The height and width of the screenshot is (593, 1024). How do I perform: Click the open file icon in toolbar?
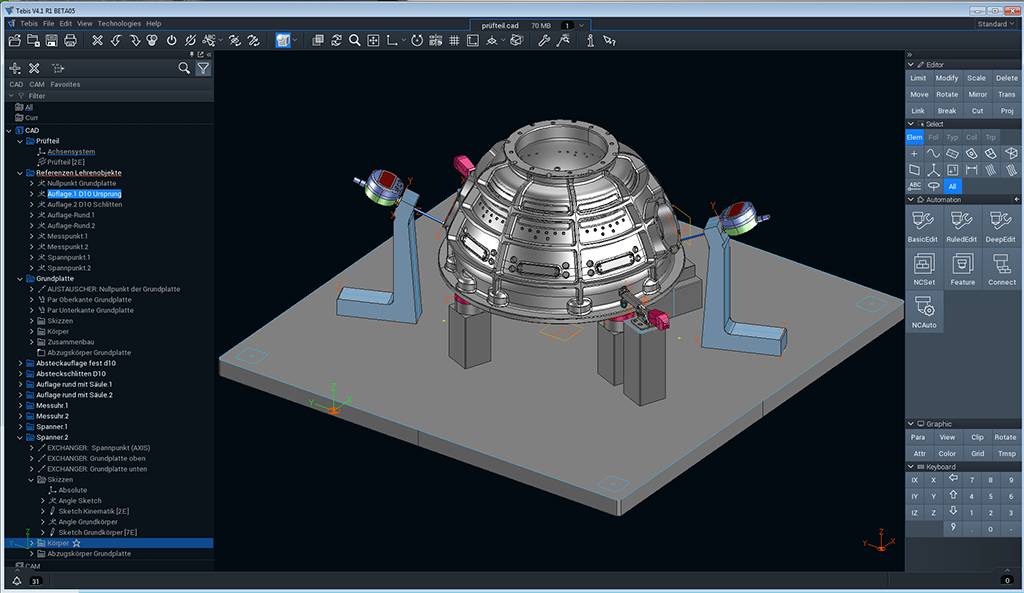[14, 40]
